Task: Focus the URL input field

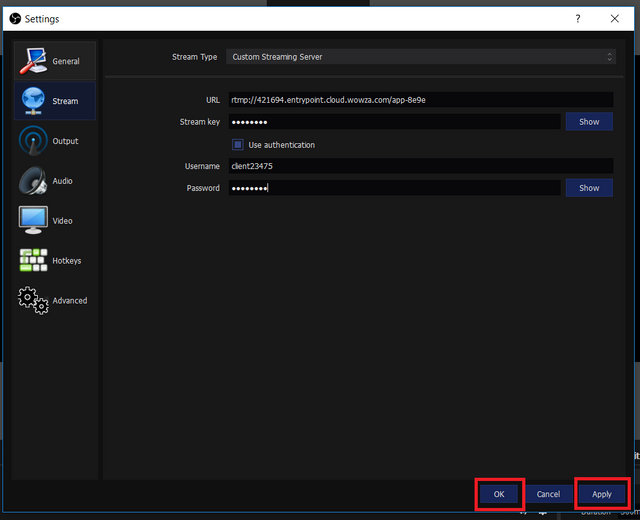Action: [421, 100]
